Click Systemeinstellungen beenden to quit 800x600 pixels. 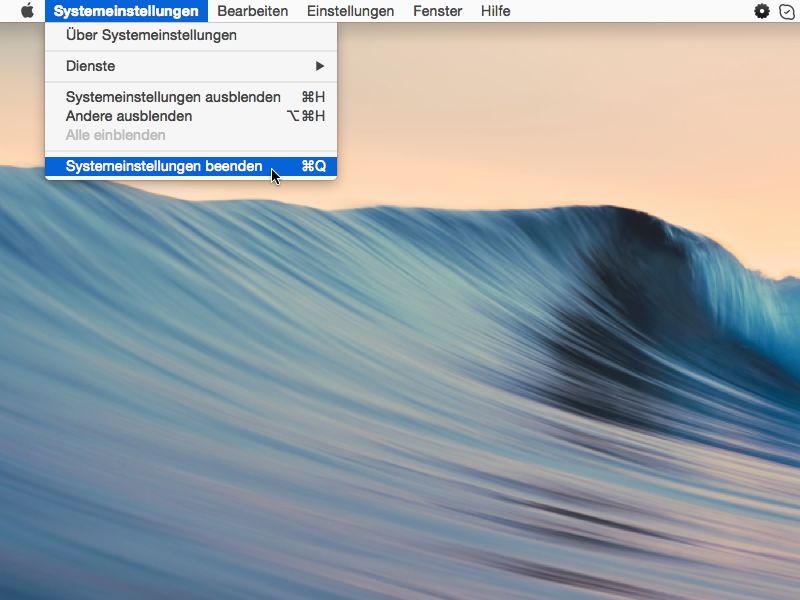click(191, 166)
